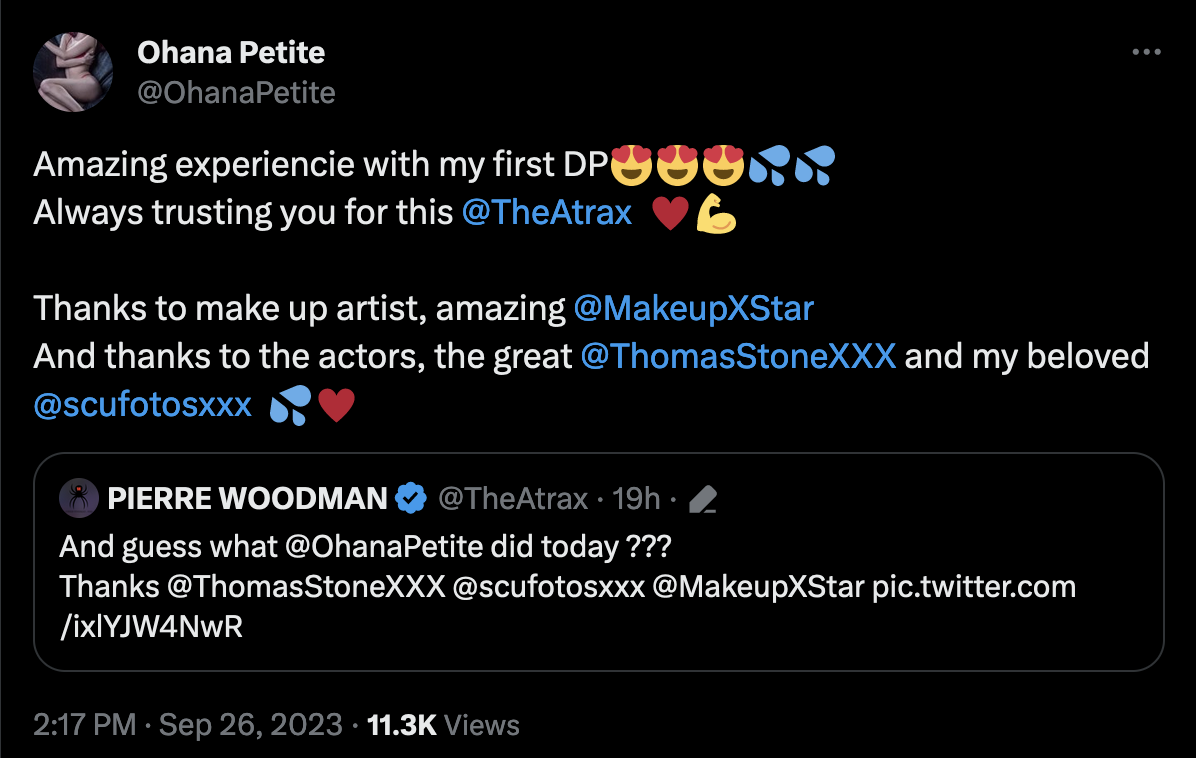Open the blue @scufotosxxx mention link
The image size is (1196, 758).
point(143,405)
